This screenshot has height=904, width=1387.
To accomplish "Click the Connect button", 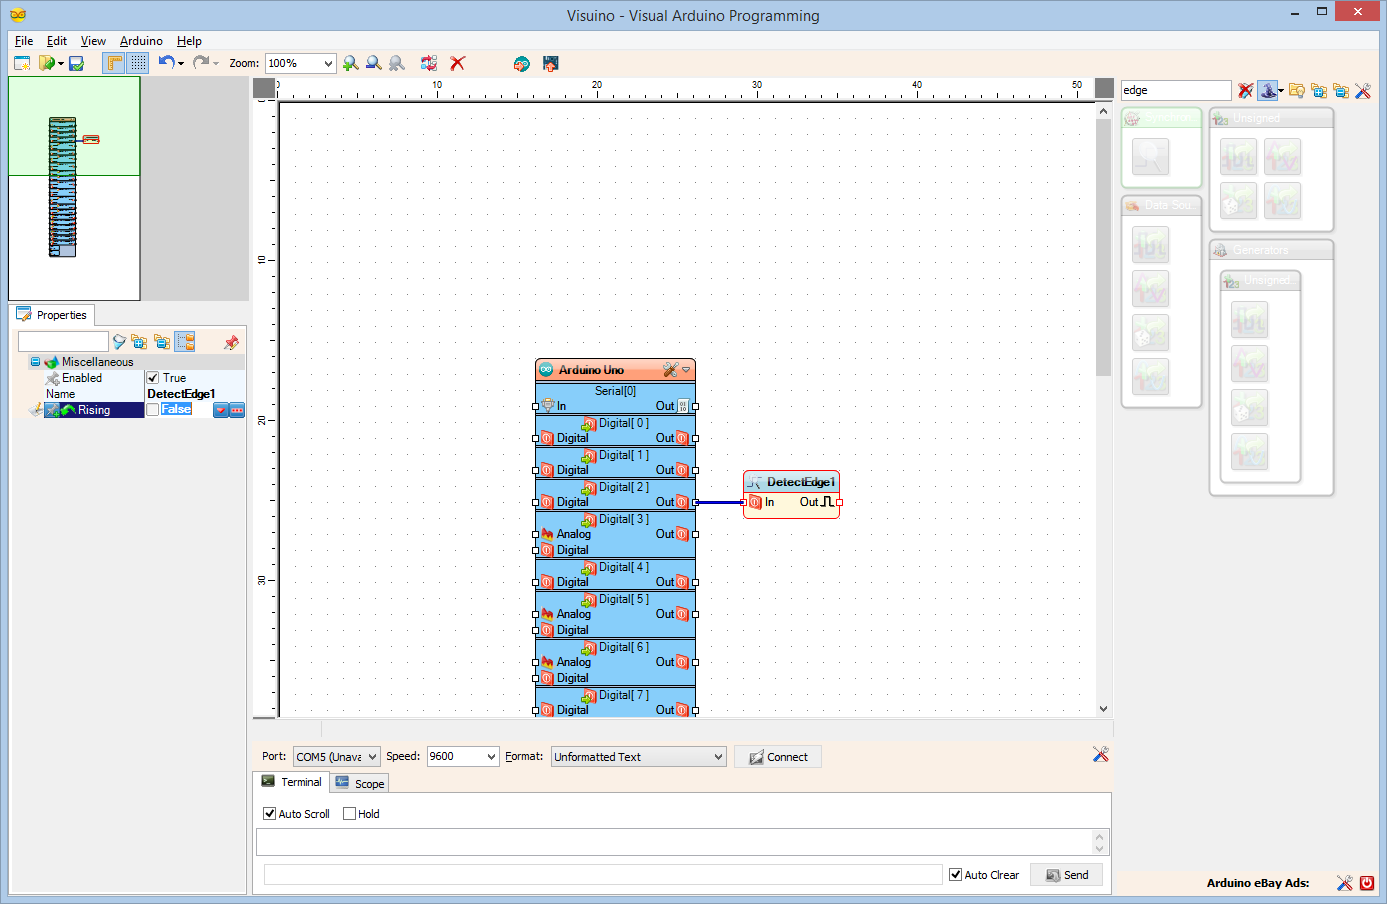I will (778, 756).
